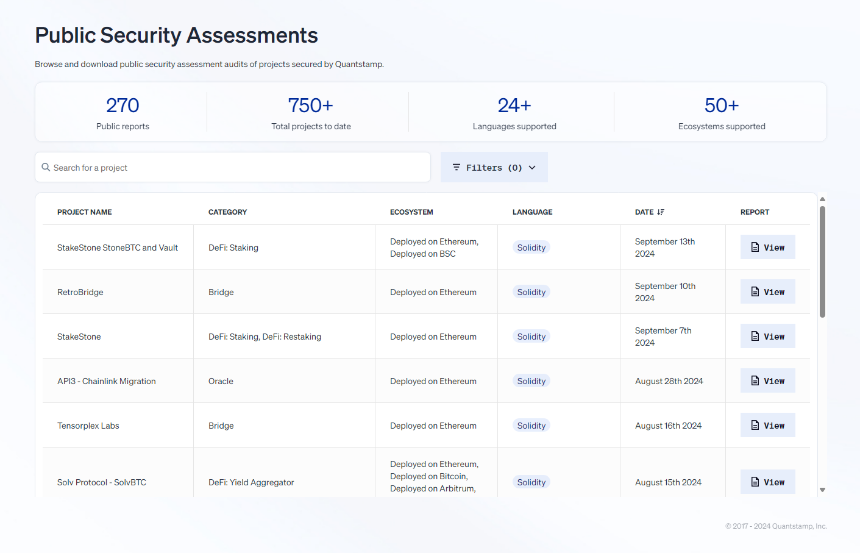View the Solv Protocol - SolvBTC report
Screen dimensions: 860x553
767,482
